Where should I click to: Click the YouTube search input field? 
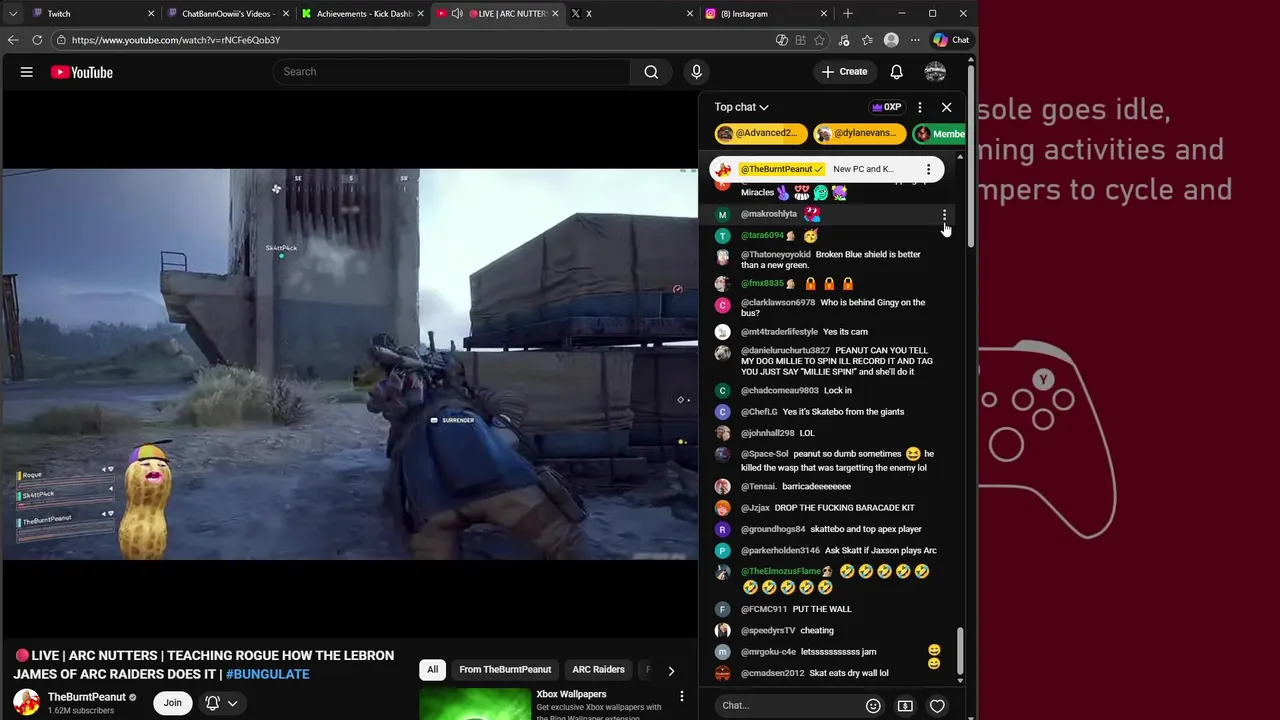coord(452,72)
